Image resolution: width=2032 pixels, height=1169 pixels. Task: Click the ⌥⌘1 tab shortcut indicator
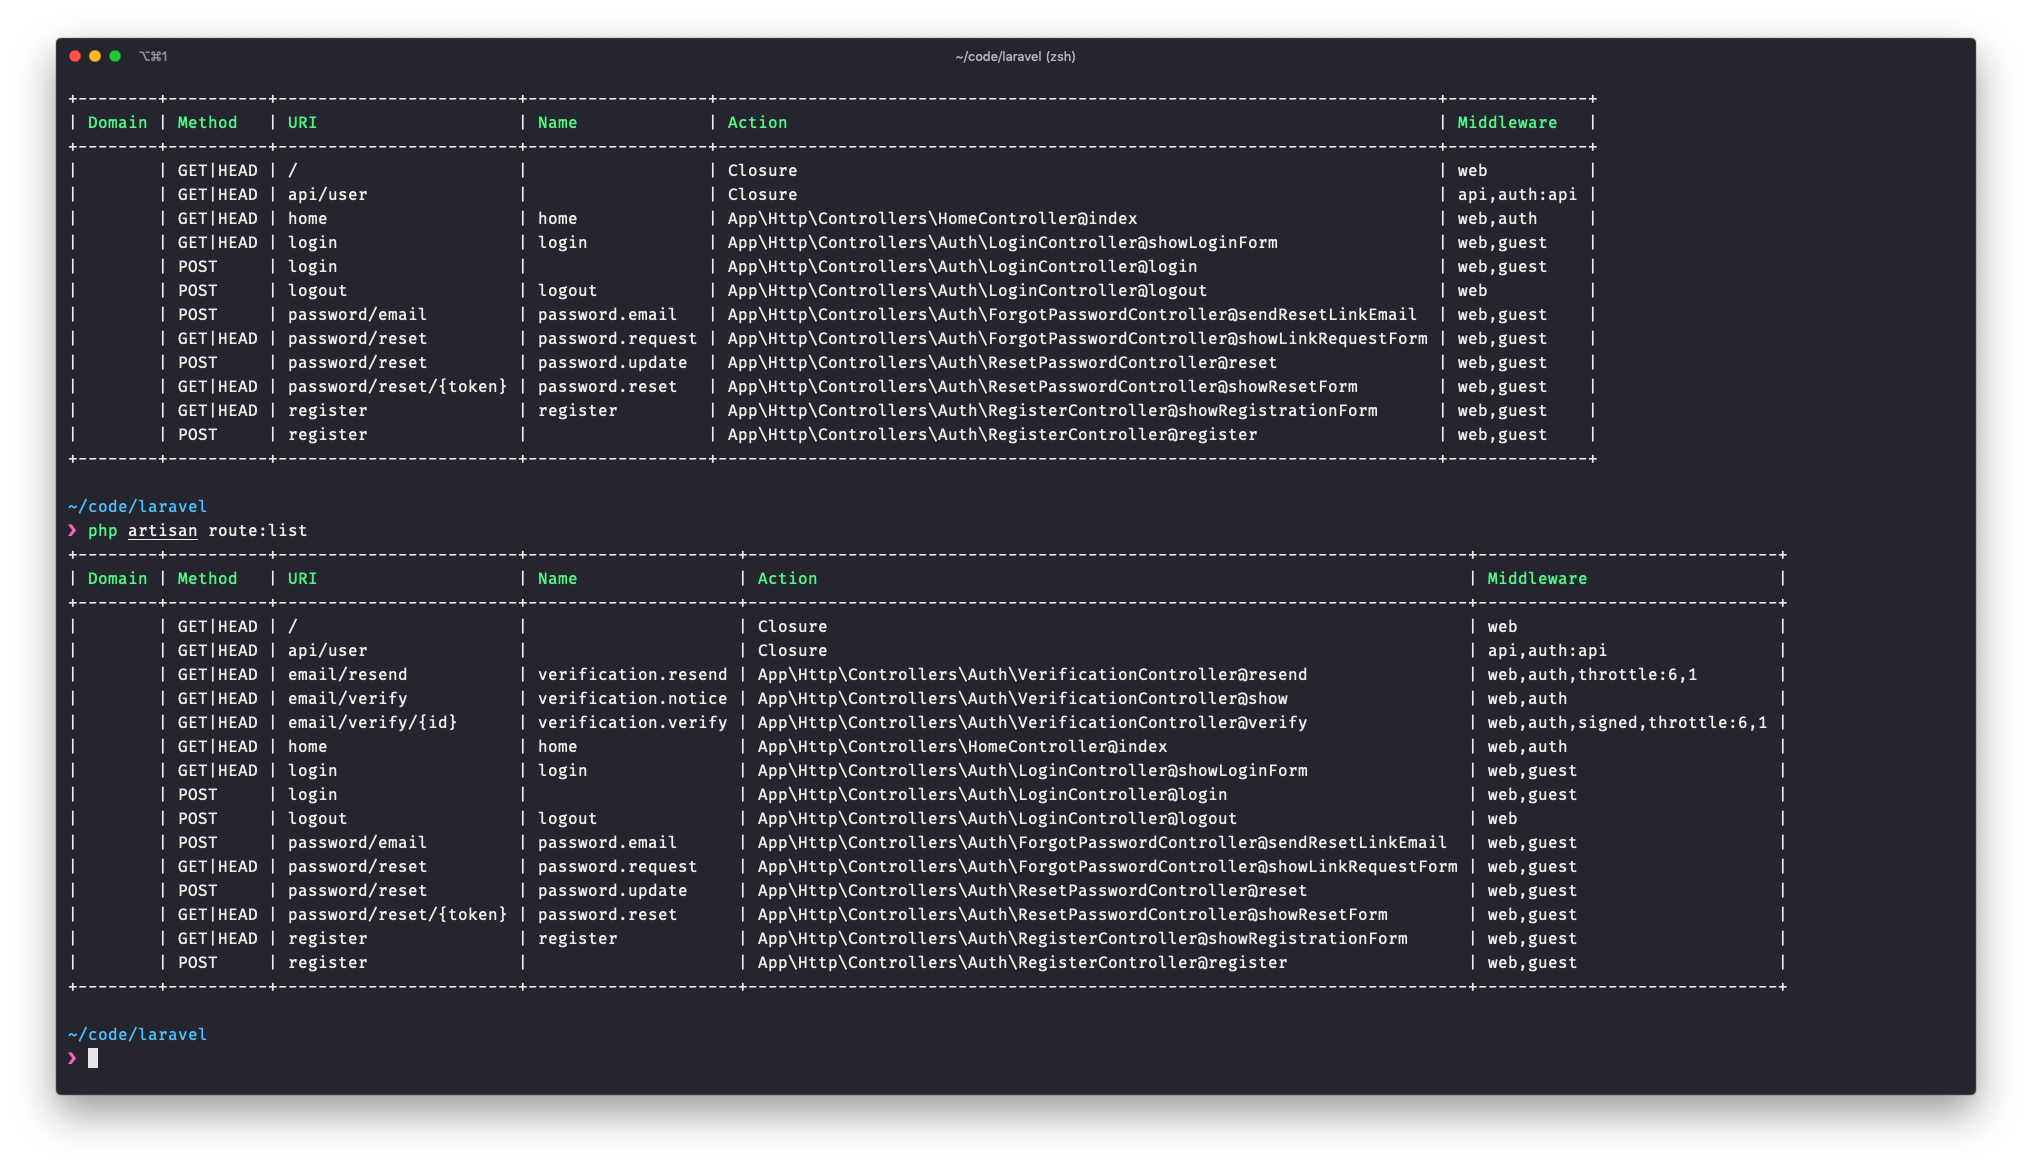tap(153, 57)
